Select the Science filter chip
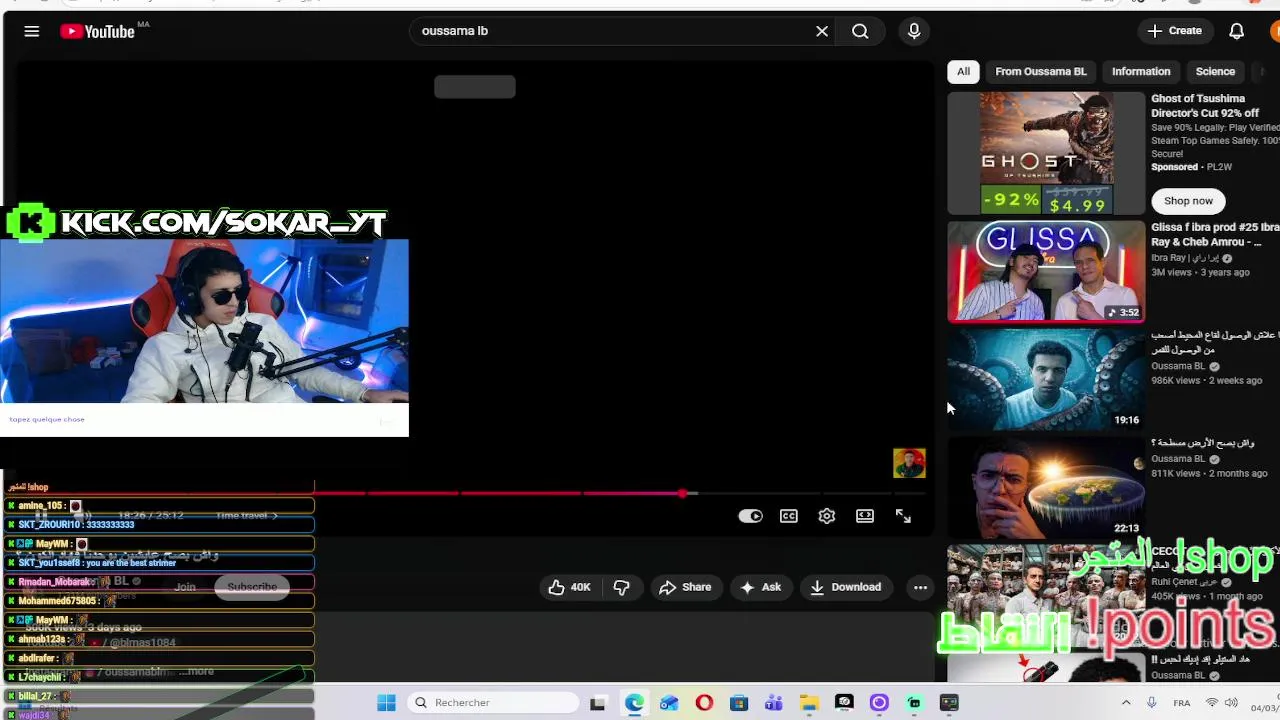 [1215, 71]
